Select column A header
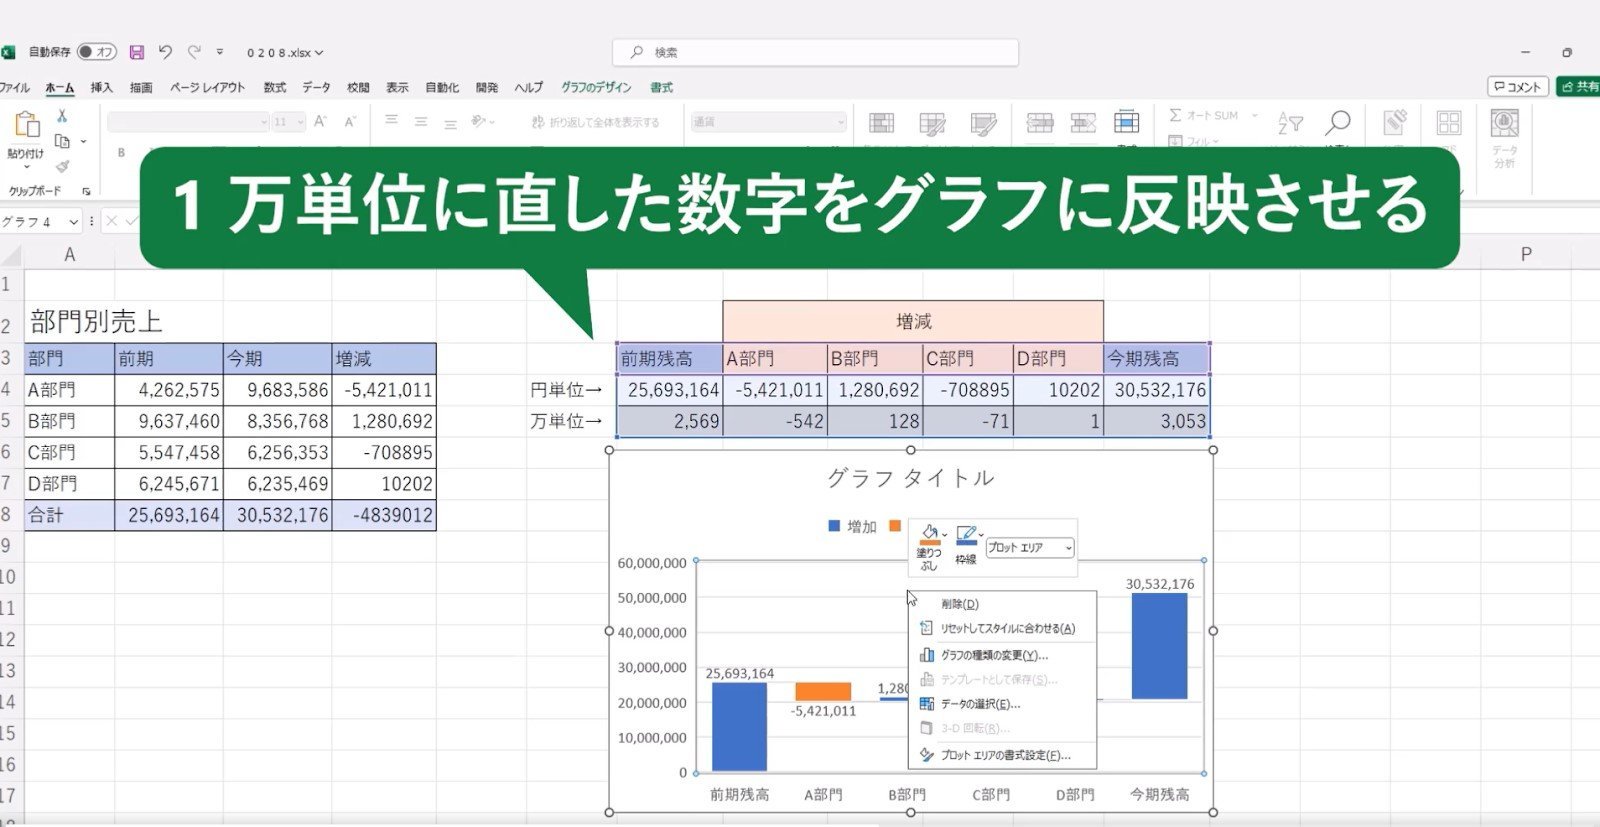 [69, 254]
